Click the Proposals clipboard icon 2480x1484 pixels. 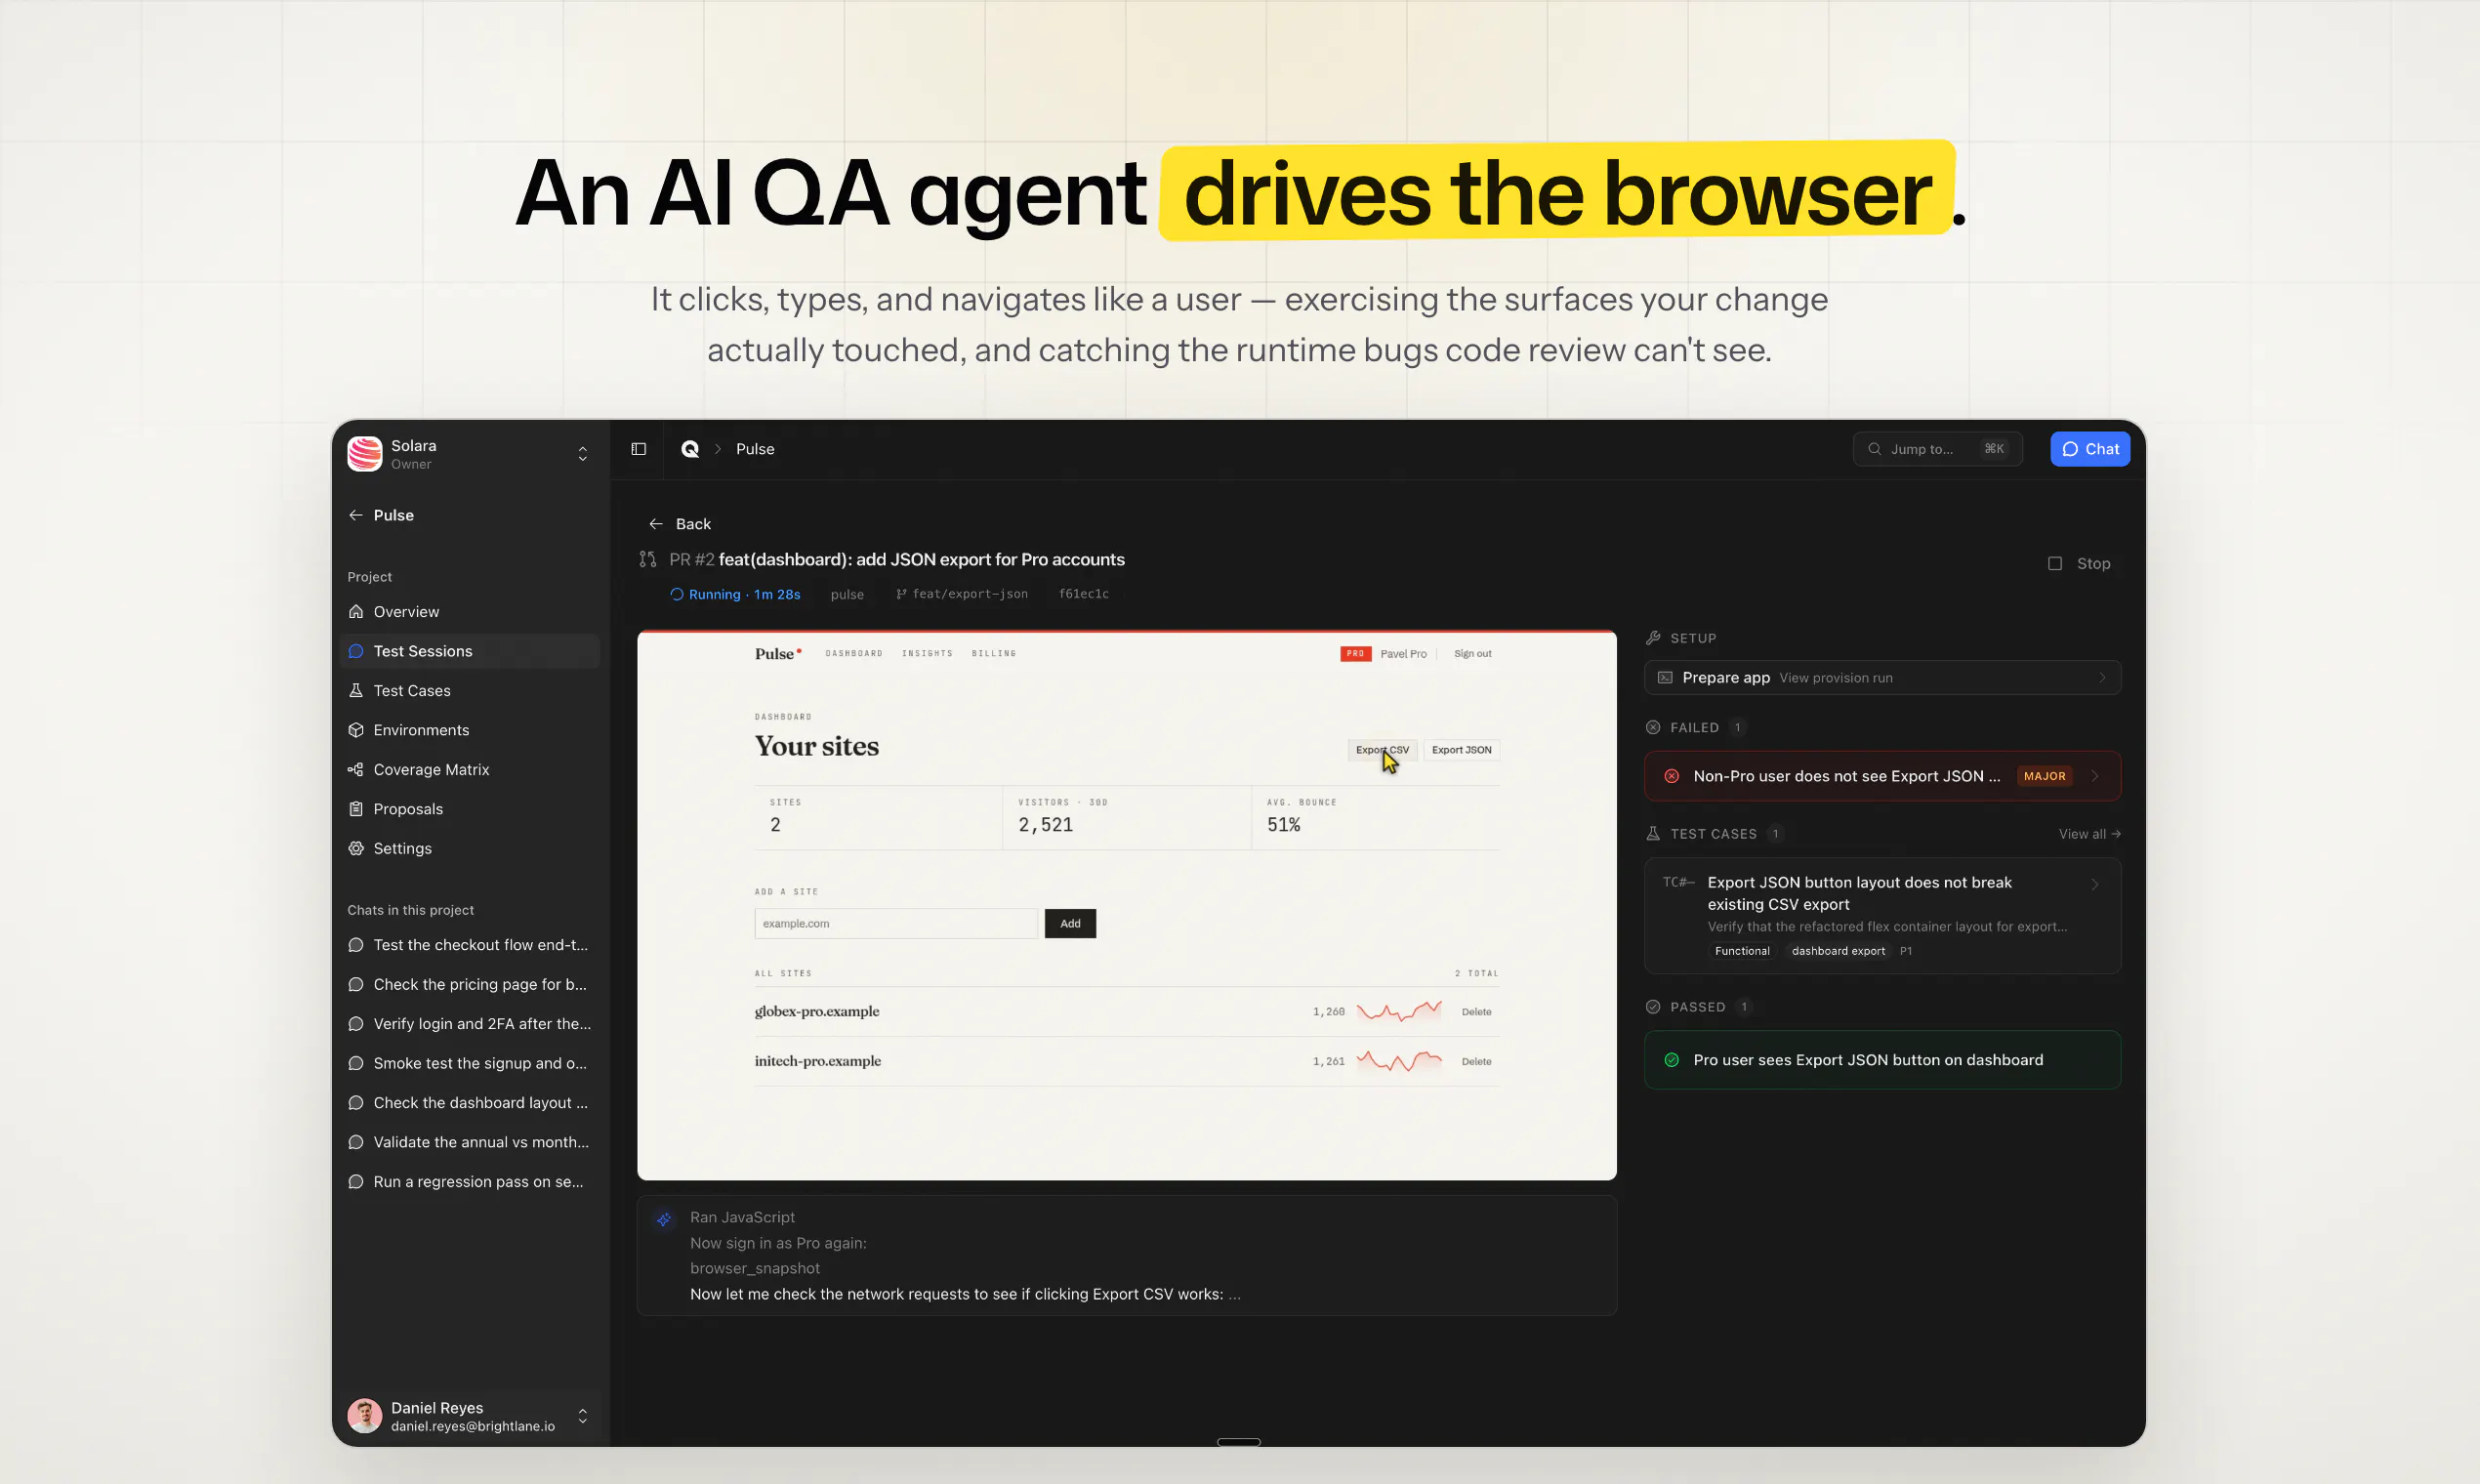355,809
